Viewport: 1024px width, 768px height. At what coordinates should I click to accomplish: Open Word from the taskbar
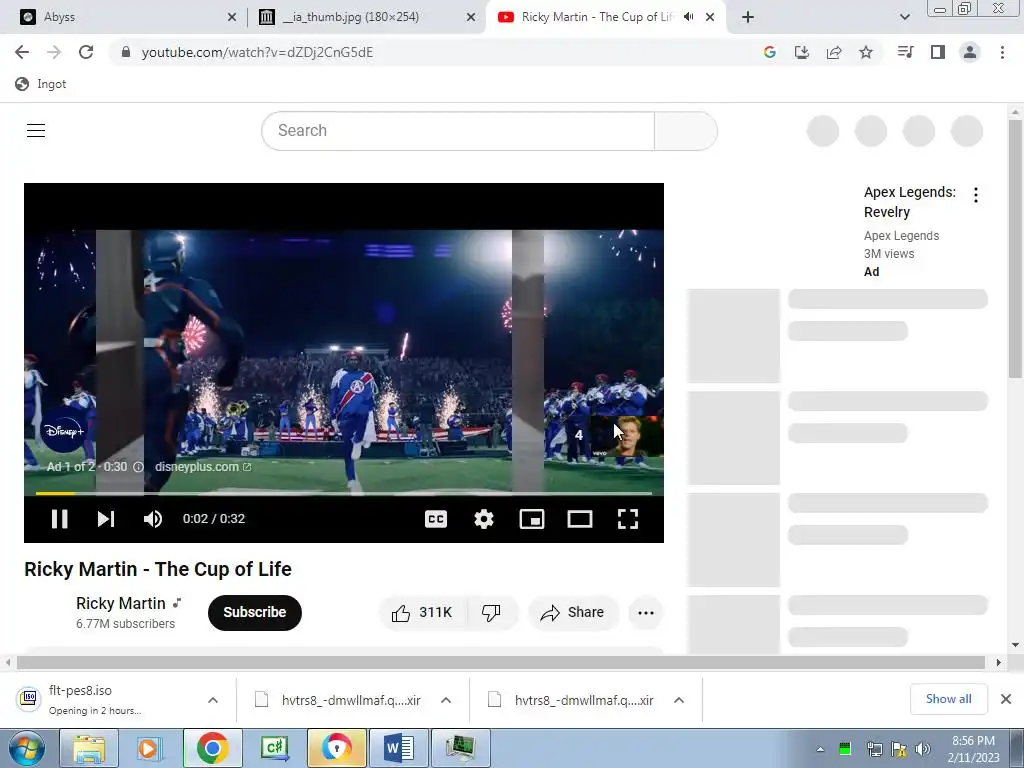point(398,748)
